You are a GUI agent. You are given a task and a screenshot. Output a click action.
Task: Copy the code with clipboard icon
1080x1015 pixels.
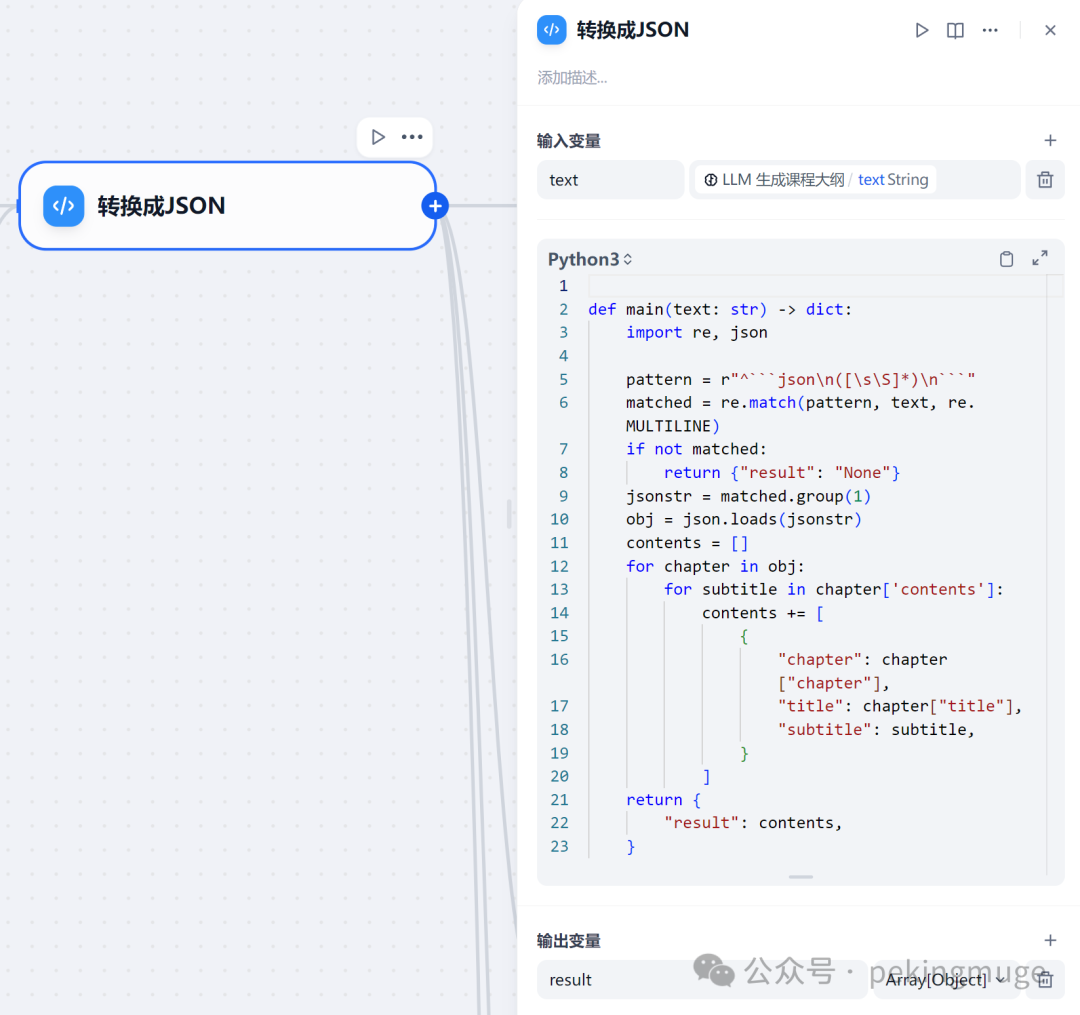pos(1006,259)
